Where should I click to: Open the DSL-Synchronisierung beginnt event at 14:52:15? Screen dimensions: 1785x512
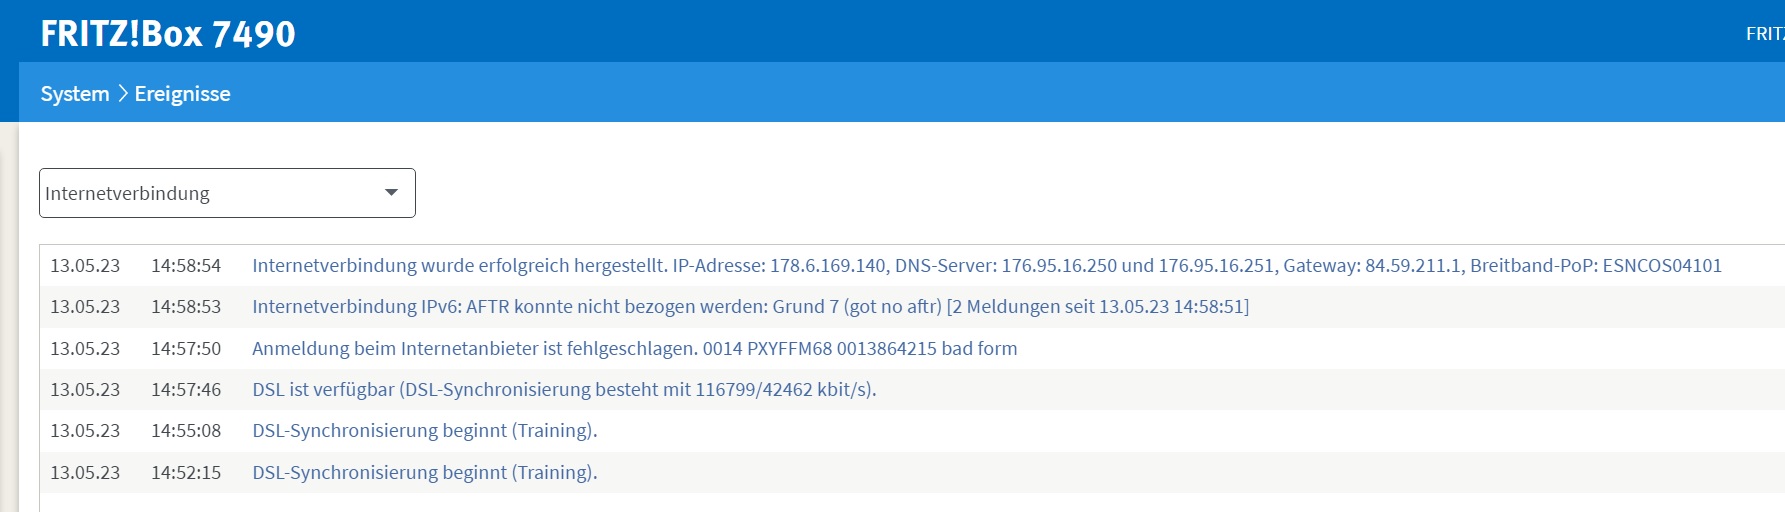click(424, 473)
